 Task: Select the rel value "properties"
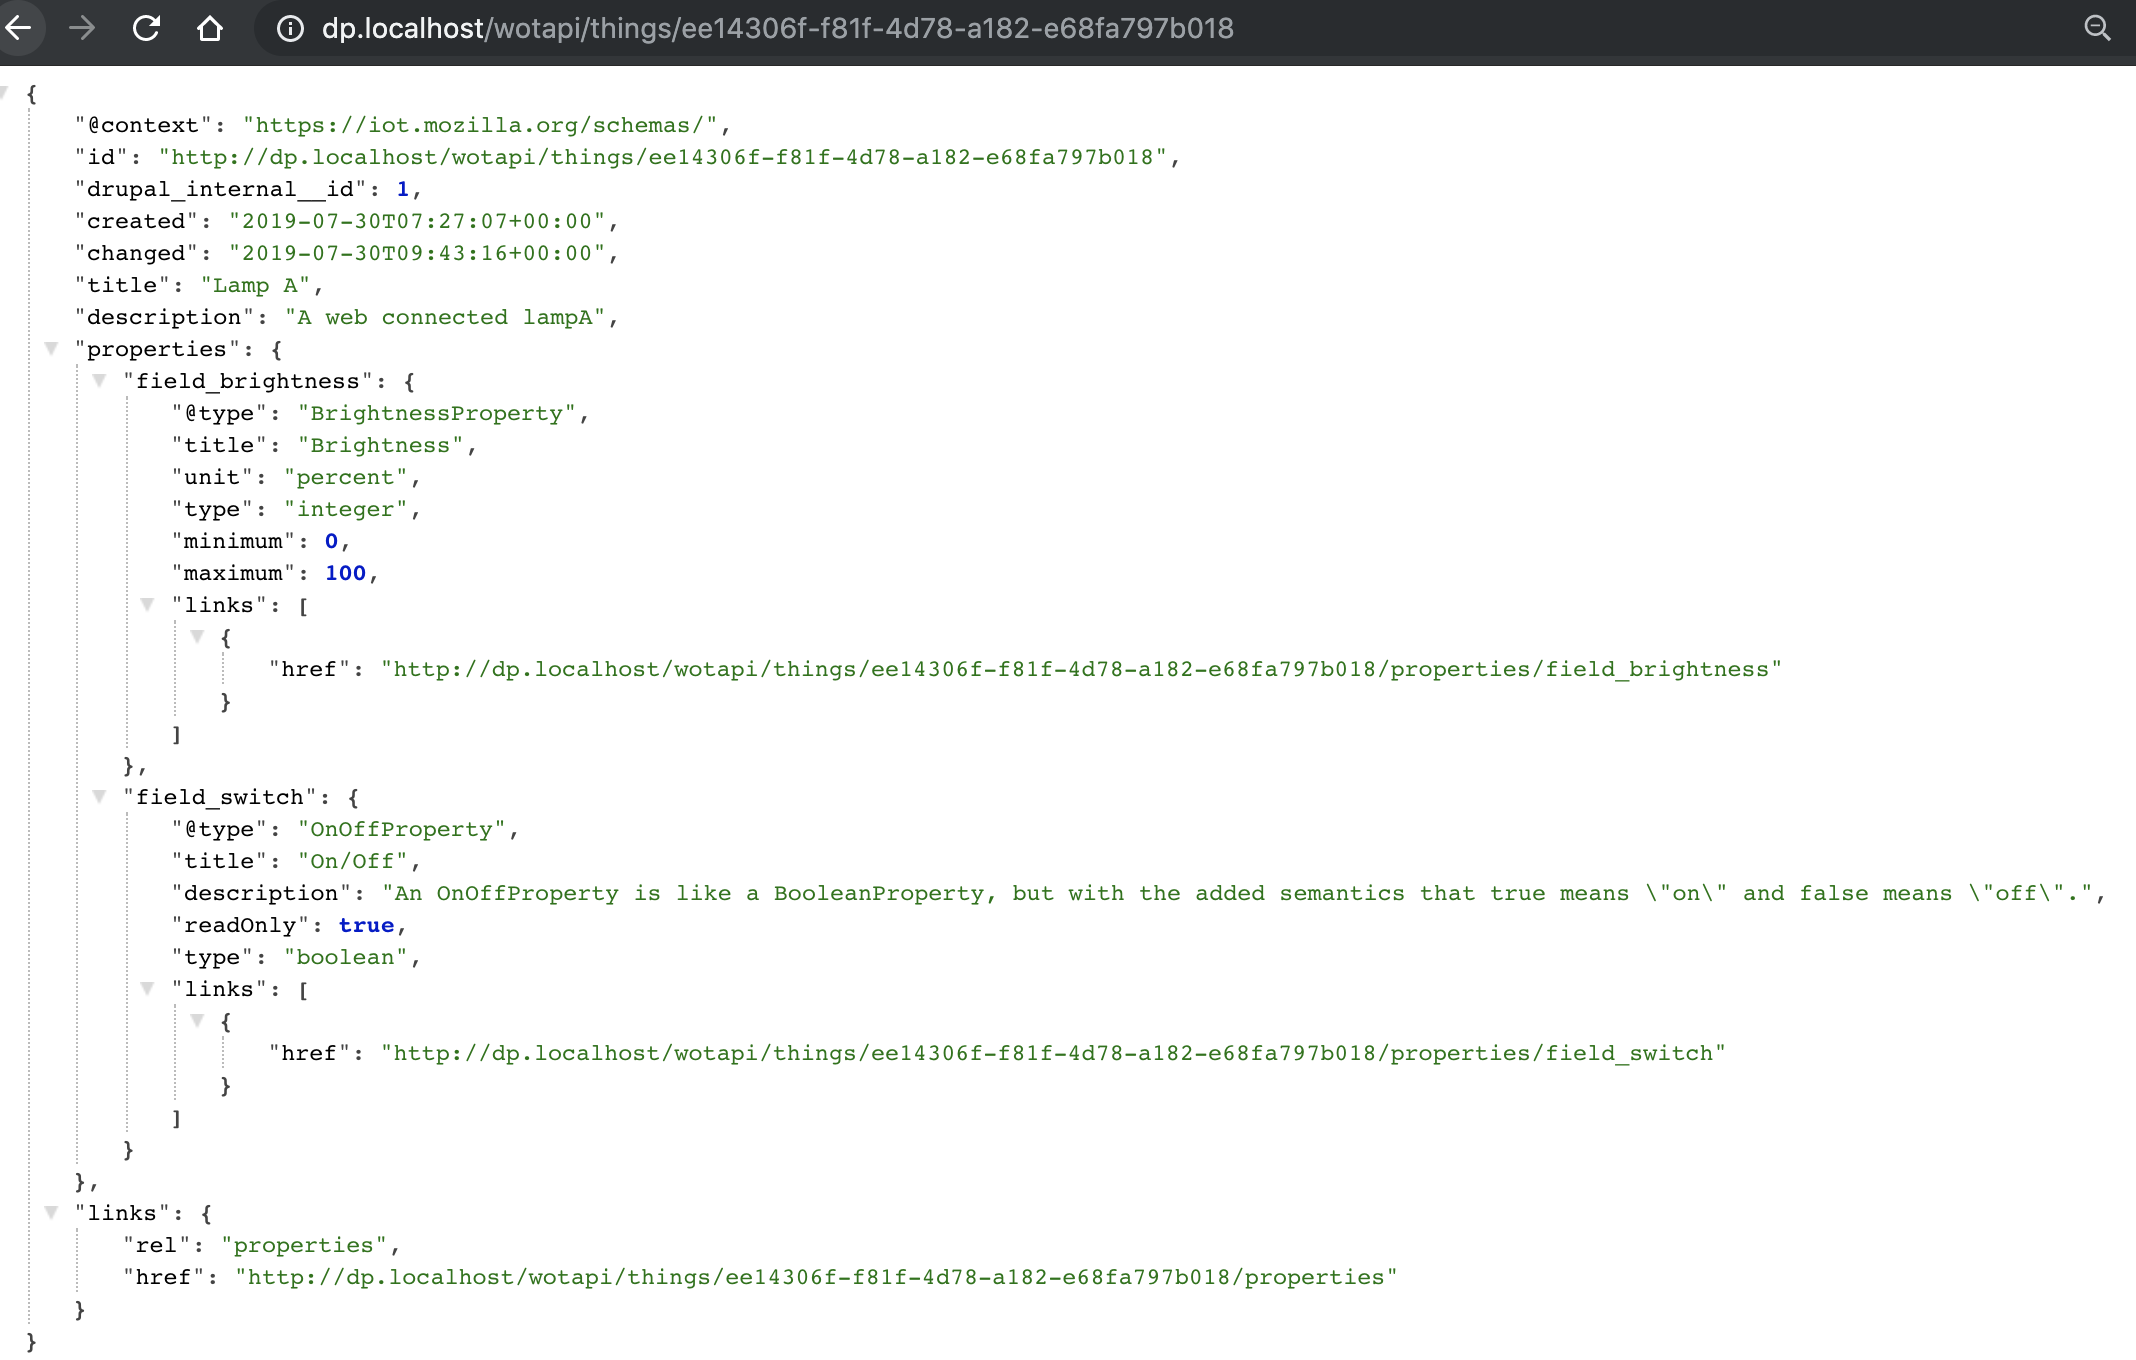pyautogui.click(x=304, y=1245)
